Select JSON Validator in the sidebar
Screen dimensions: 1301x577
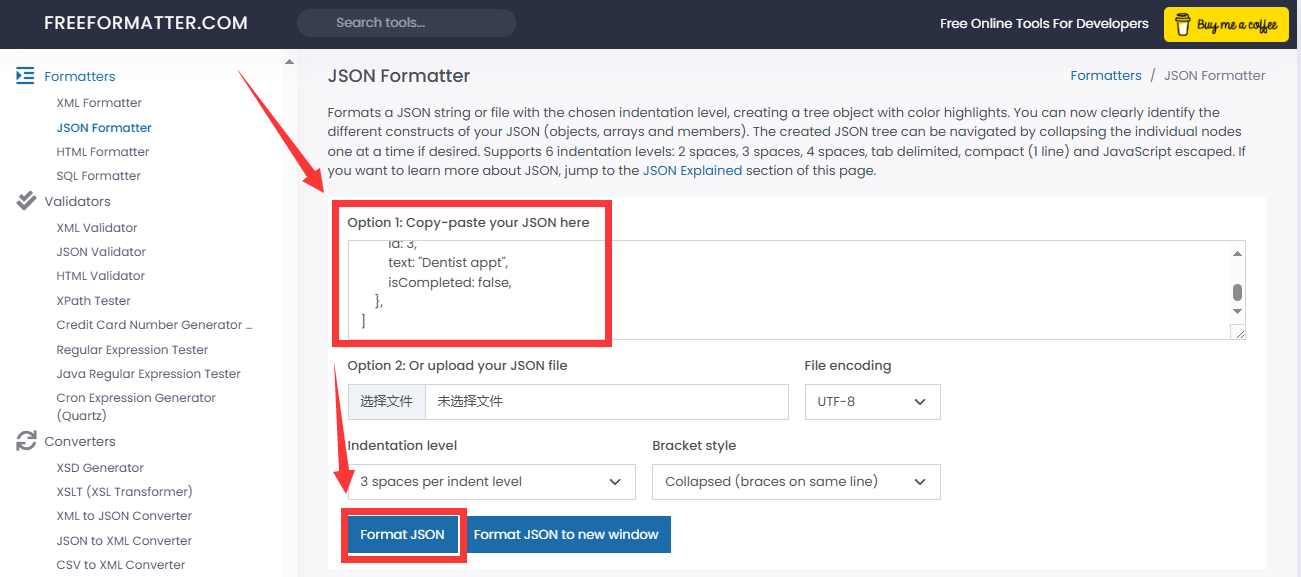(x=101, y=252)
